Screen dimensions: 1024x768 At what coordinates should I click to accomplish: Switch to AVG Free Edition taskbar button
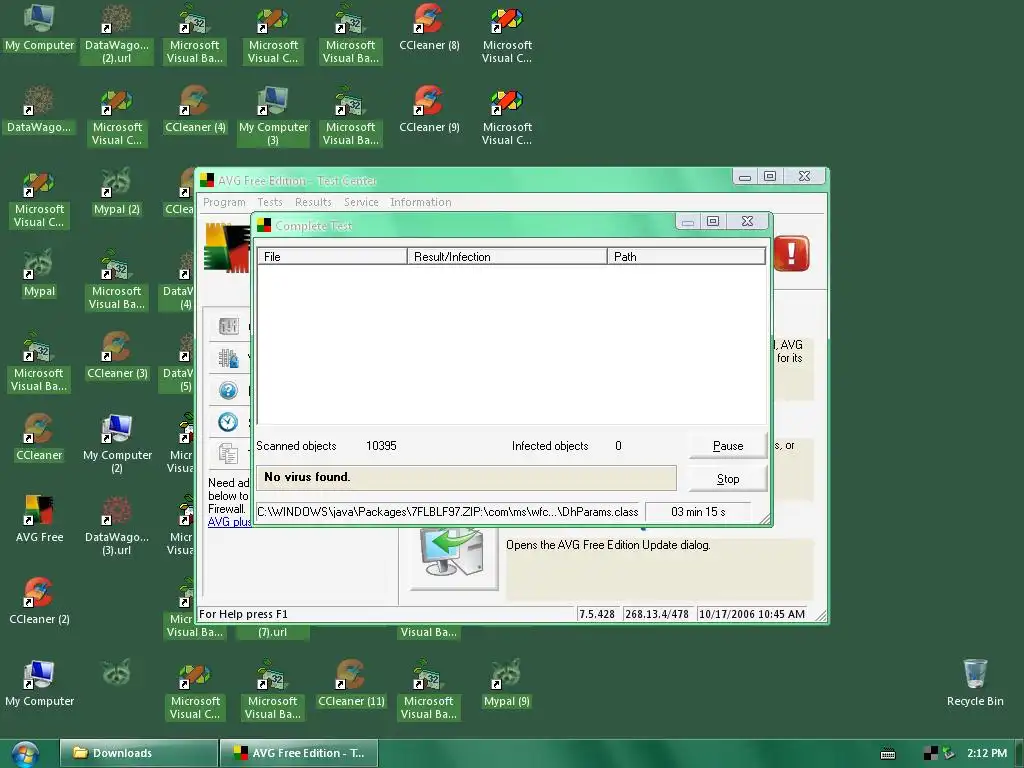click(299, 753)
